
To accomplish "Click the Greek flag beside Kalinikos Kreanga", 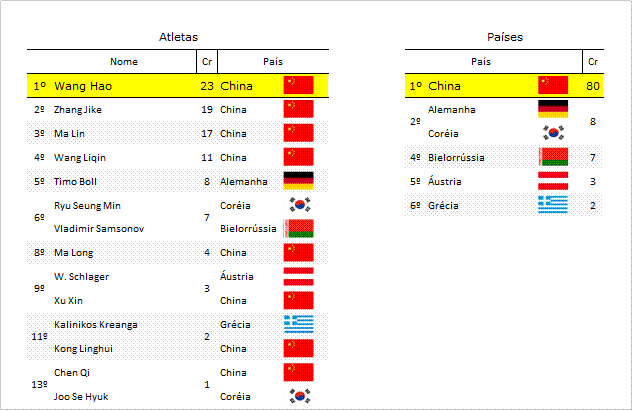I will (298, 324).
